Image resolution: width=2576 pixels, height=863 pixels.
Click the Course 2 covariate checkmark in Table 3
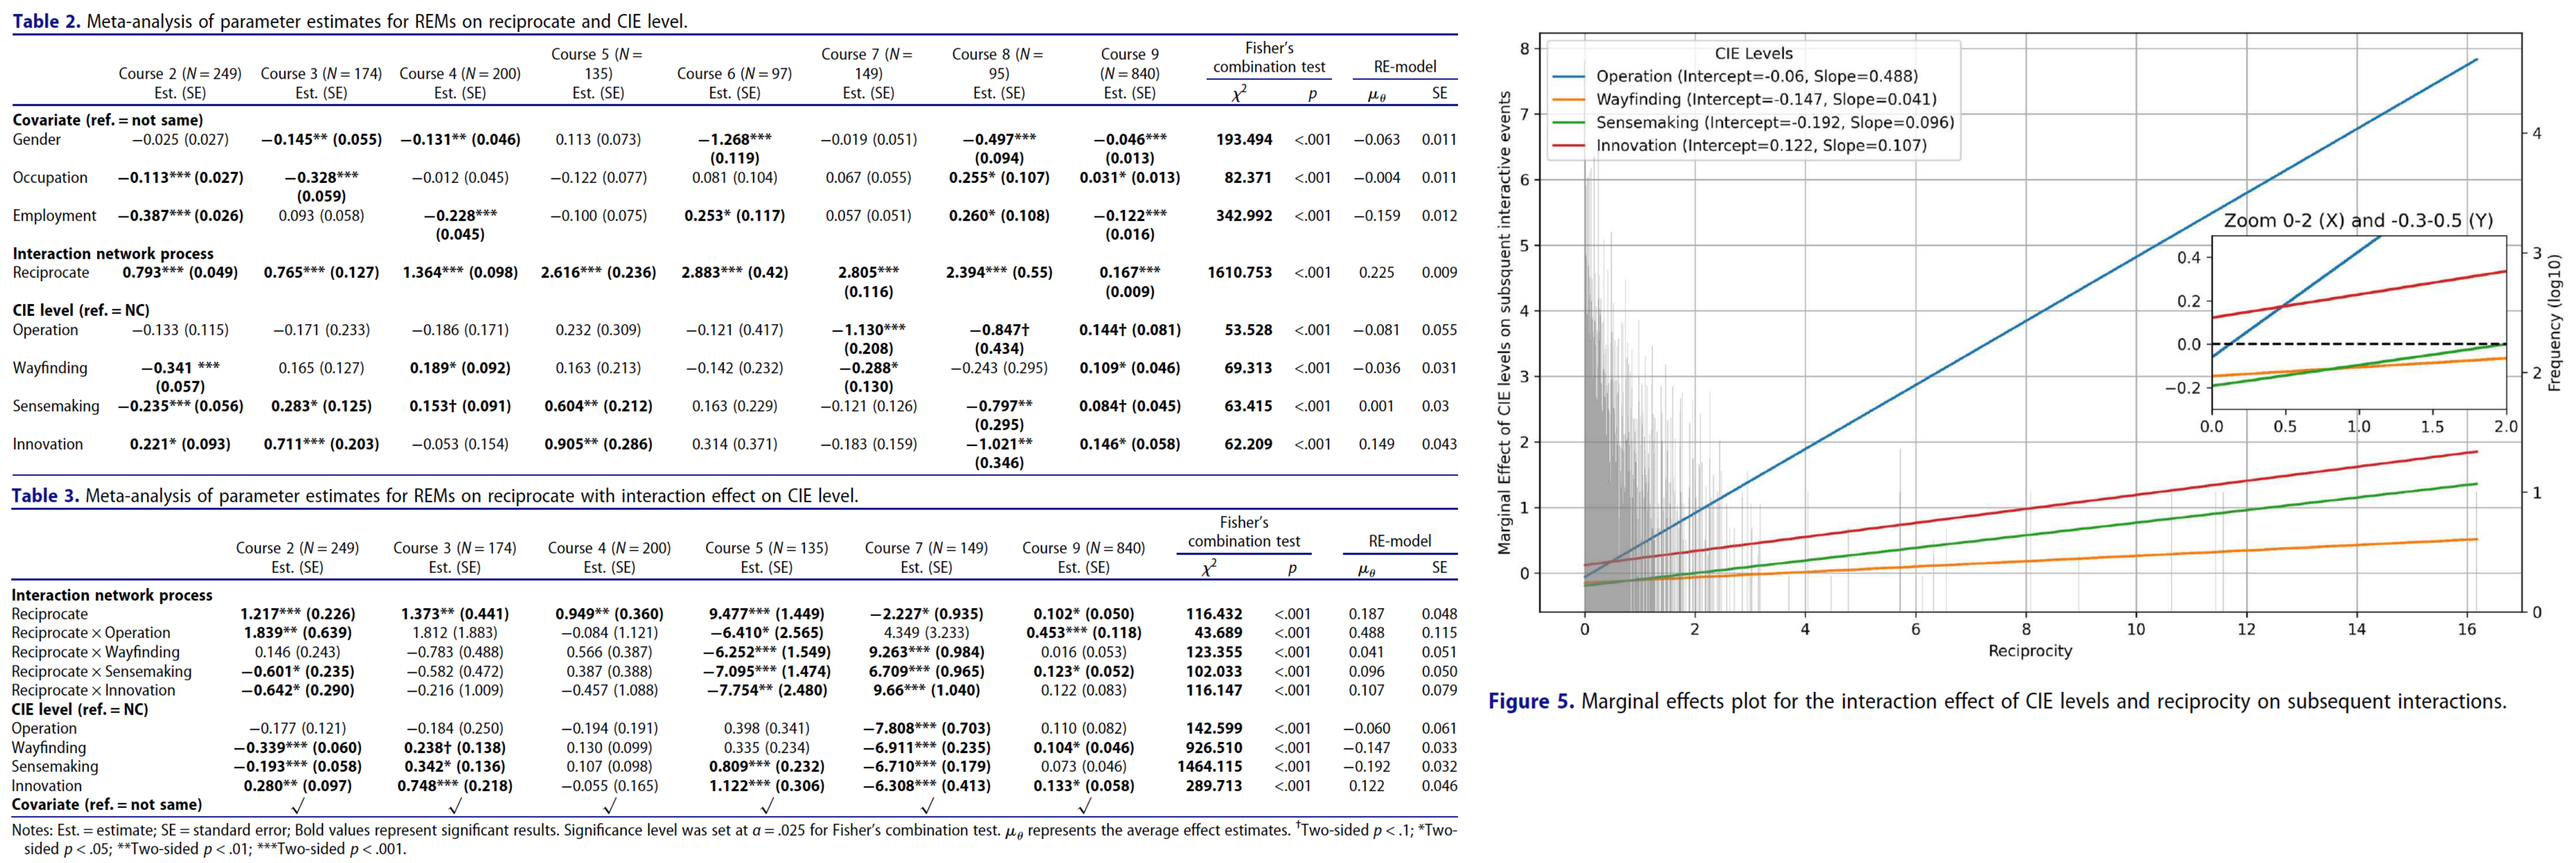(297, 805)
